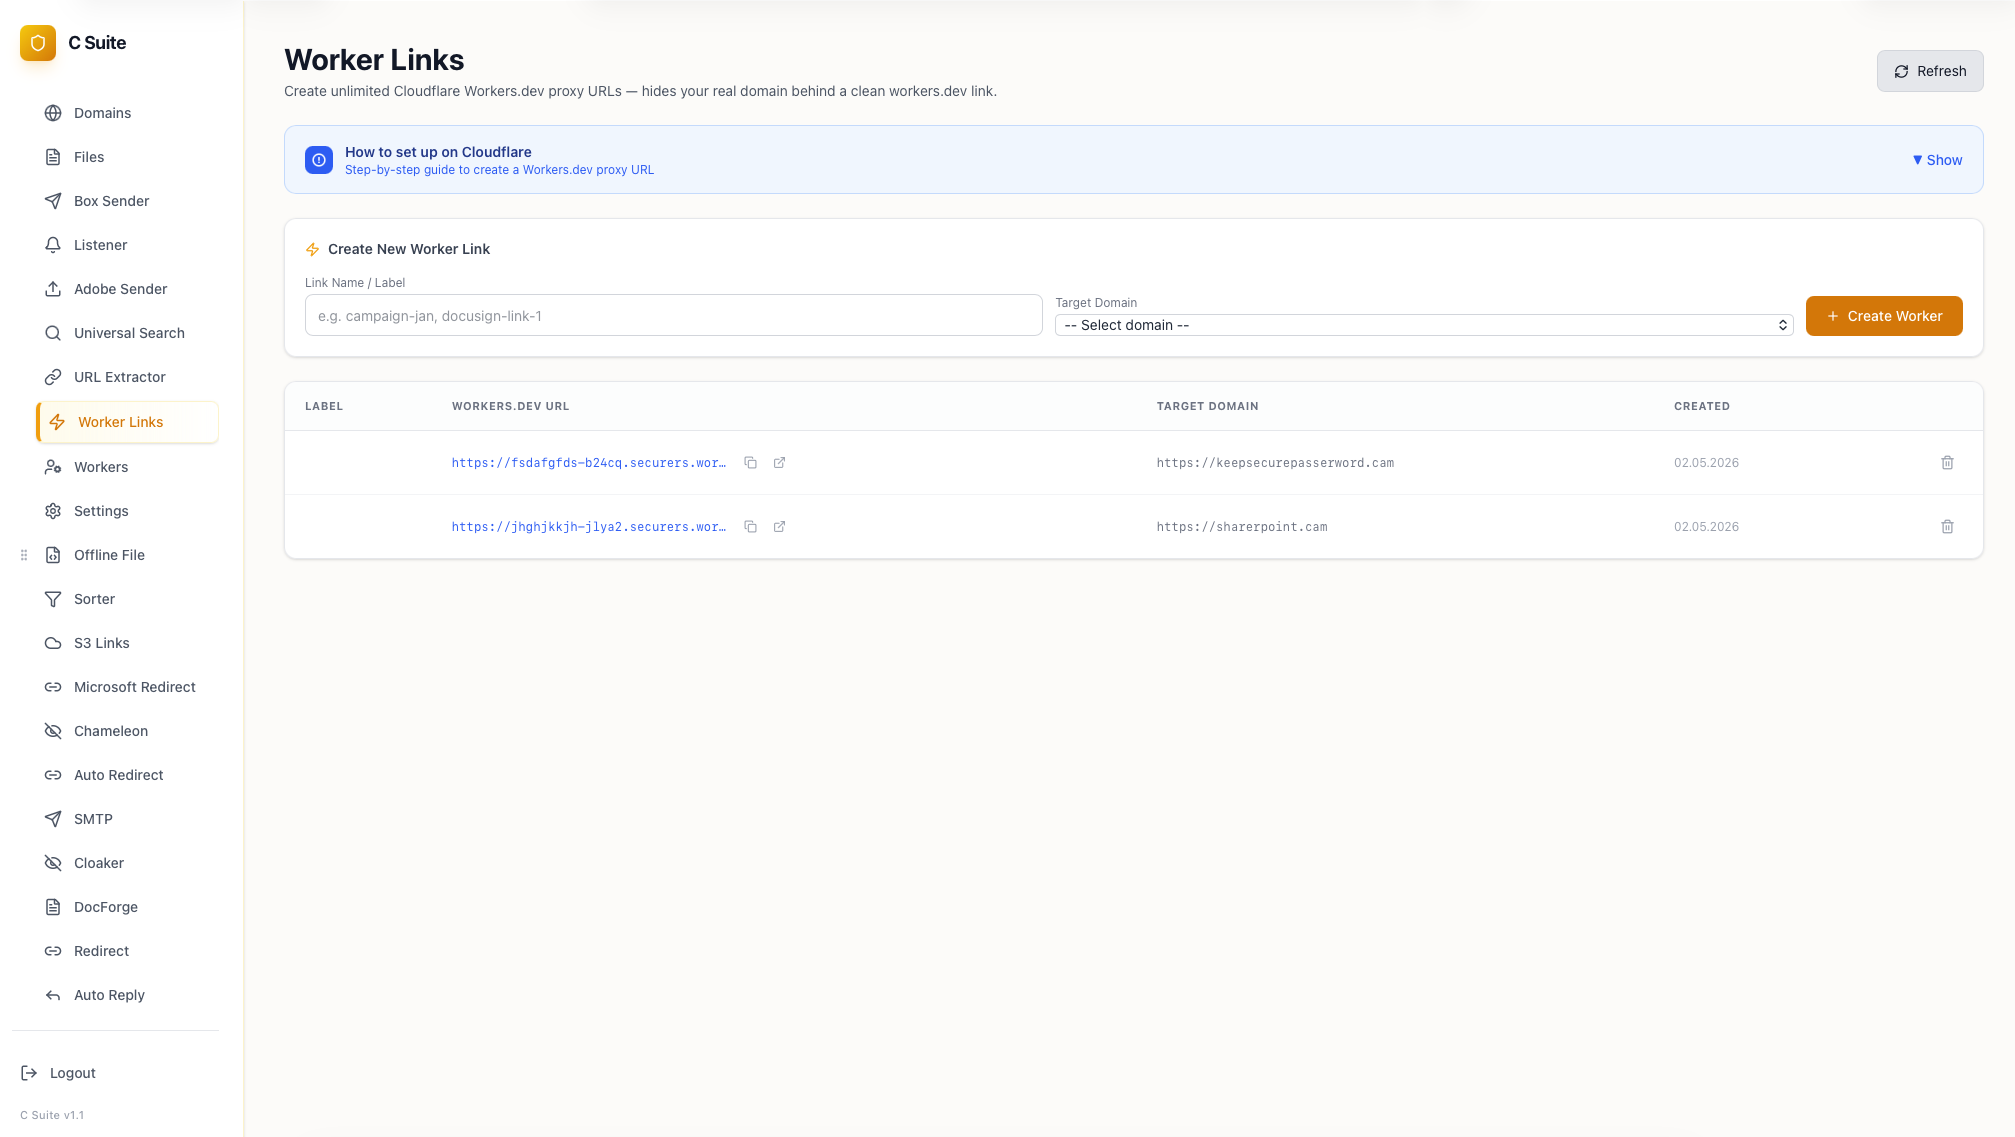Go to the Workers page
The width and height of the screenshot is (2015, 1137).
127,467
